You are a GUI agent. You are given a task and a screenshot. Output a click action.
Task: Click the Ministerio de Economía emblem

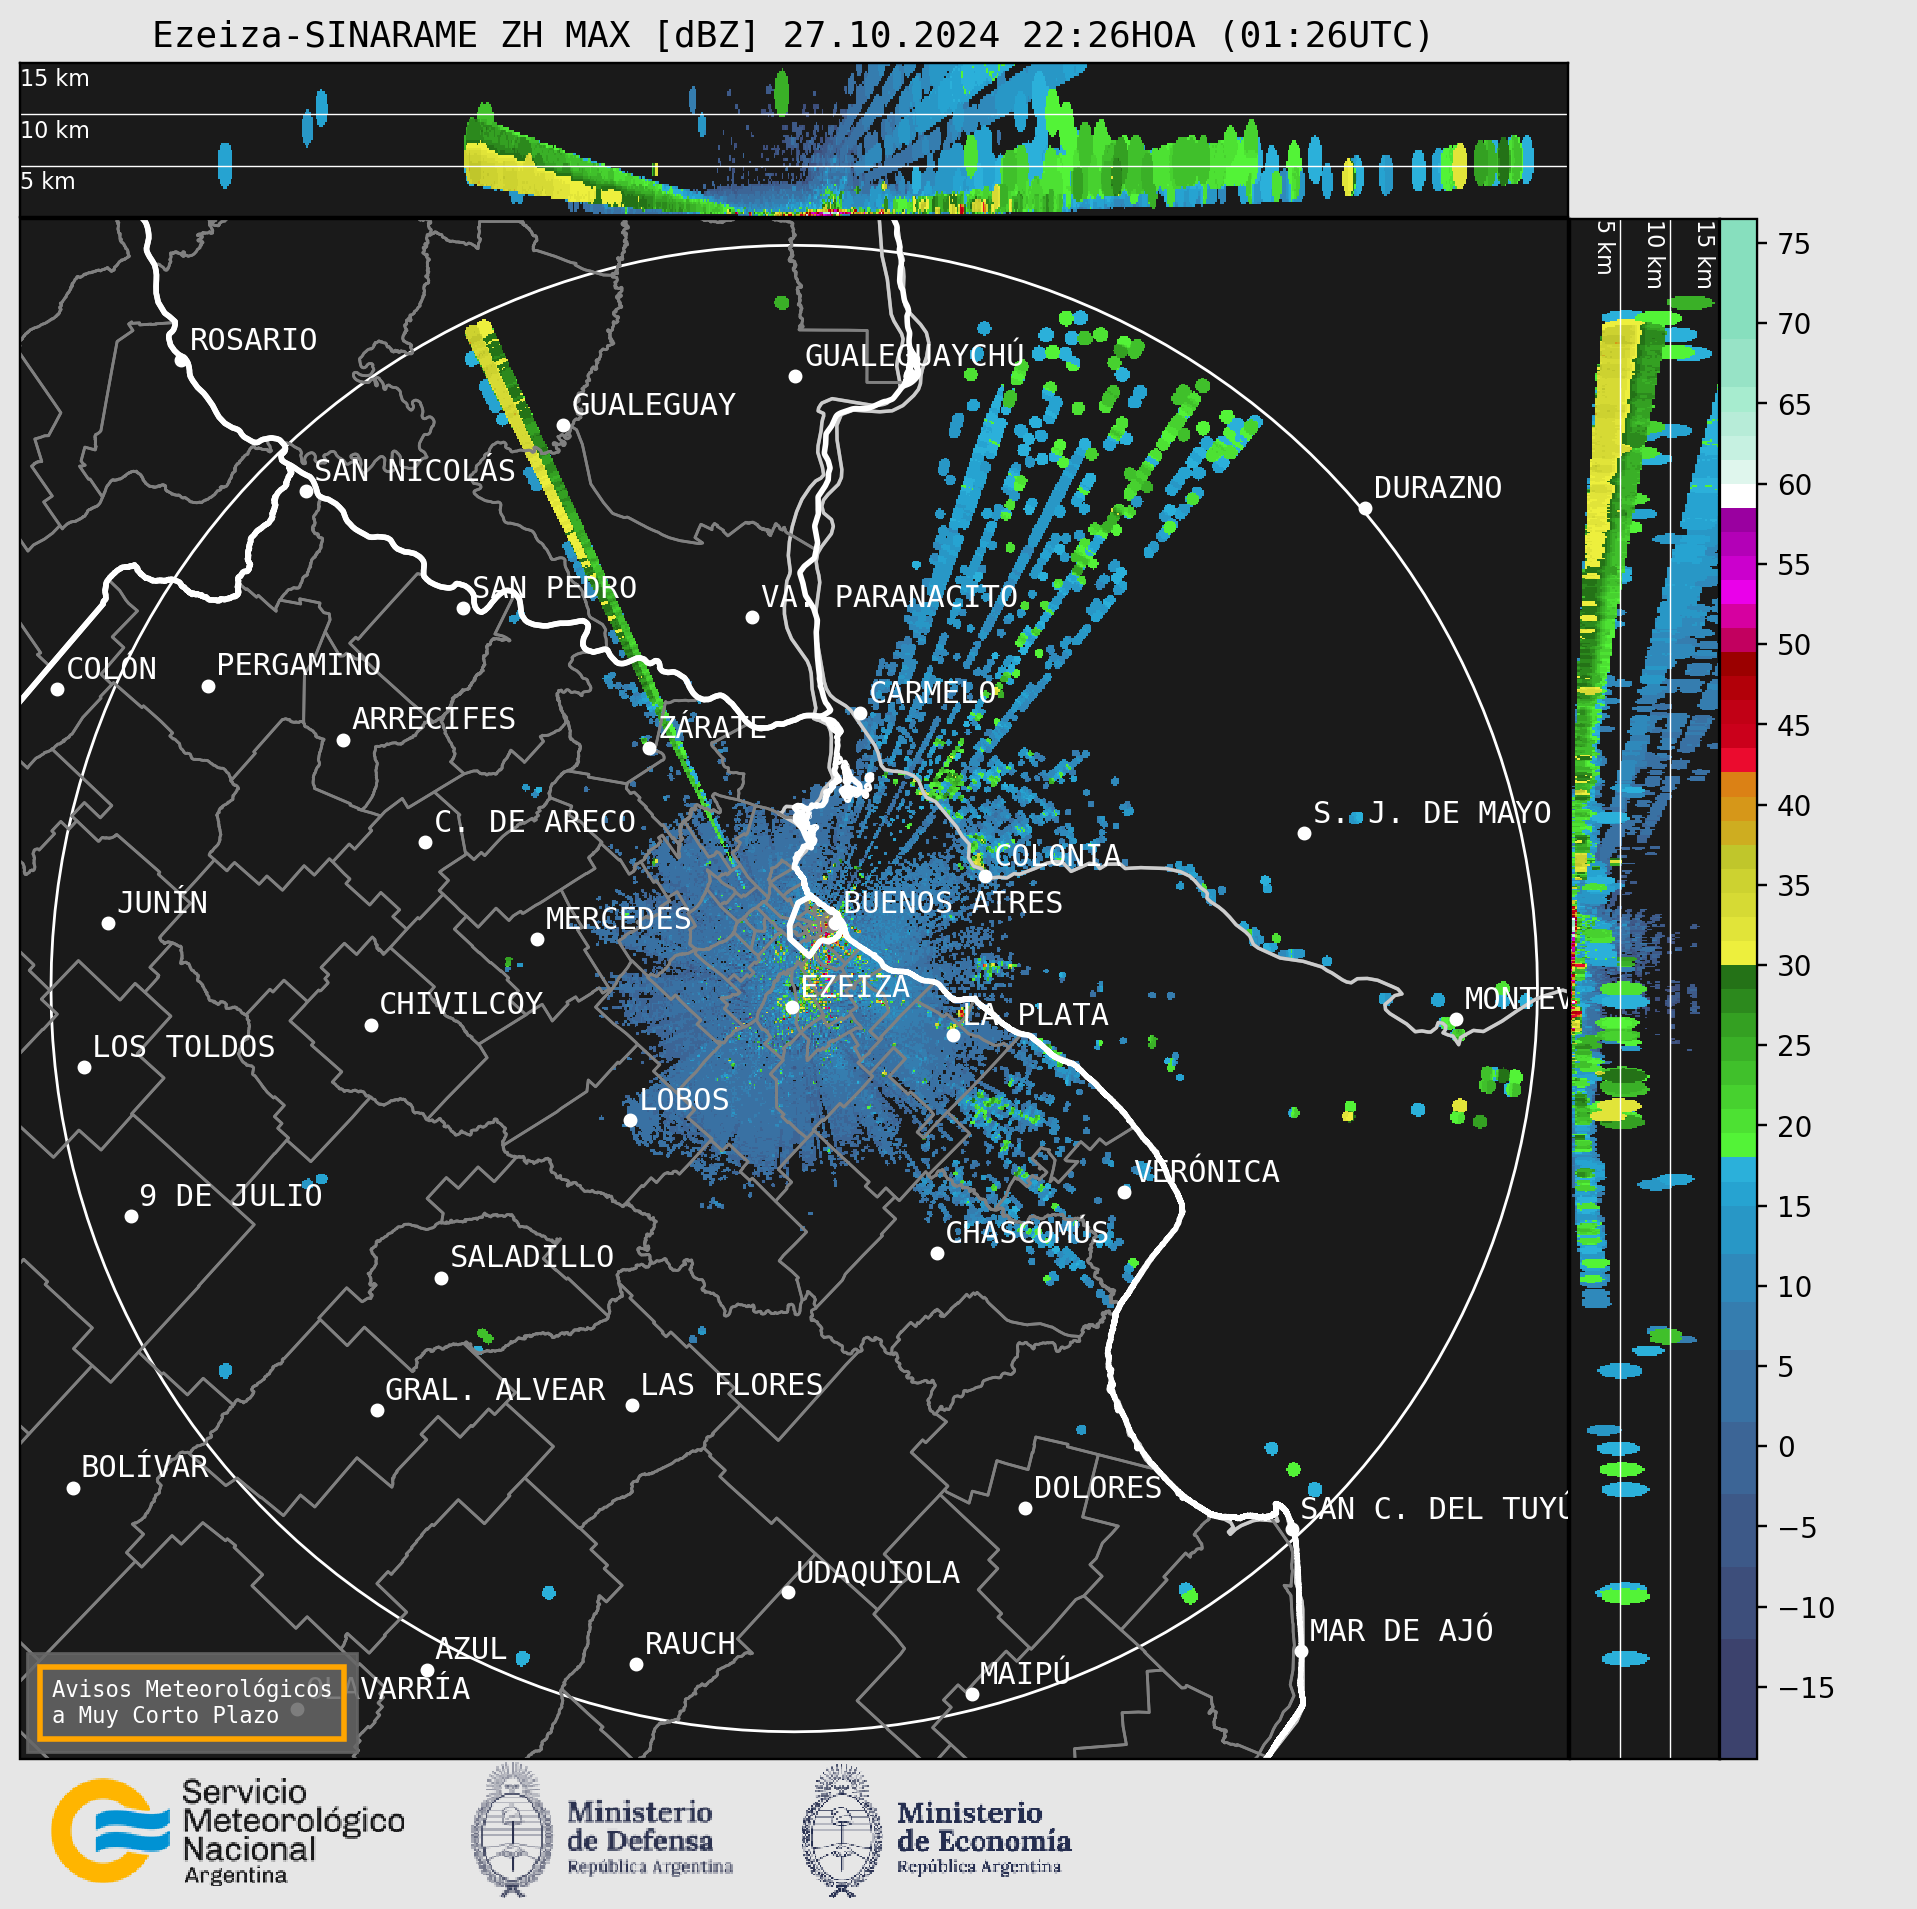click(842, 1830)
